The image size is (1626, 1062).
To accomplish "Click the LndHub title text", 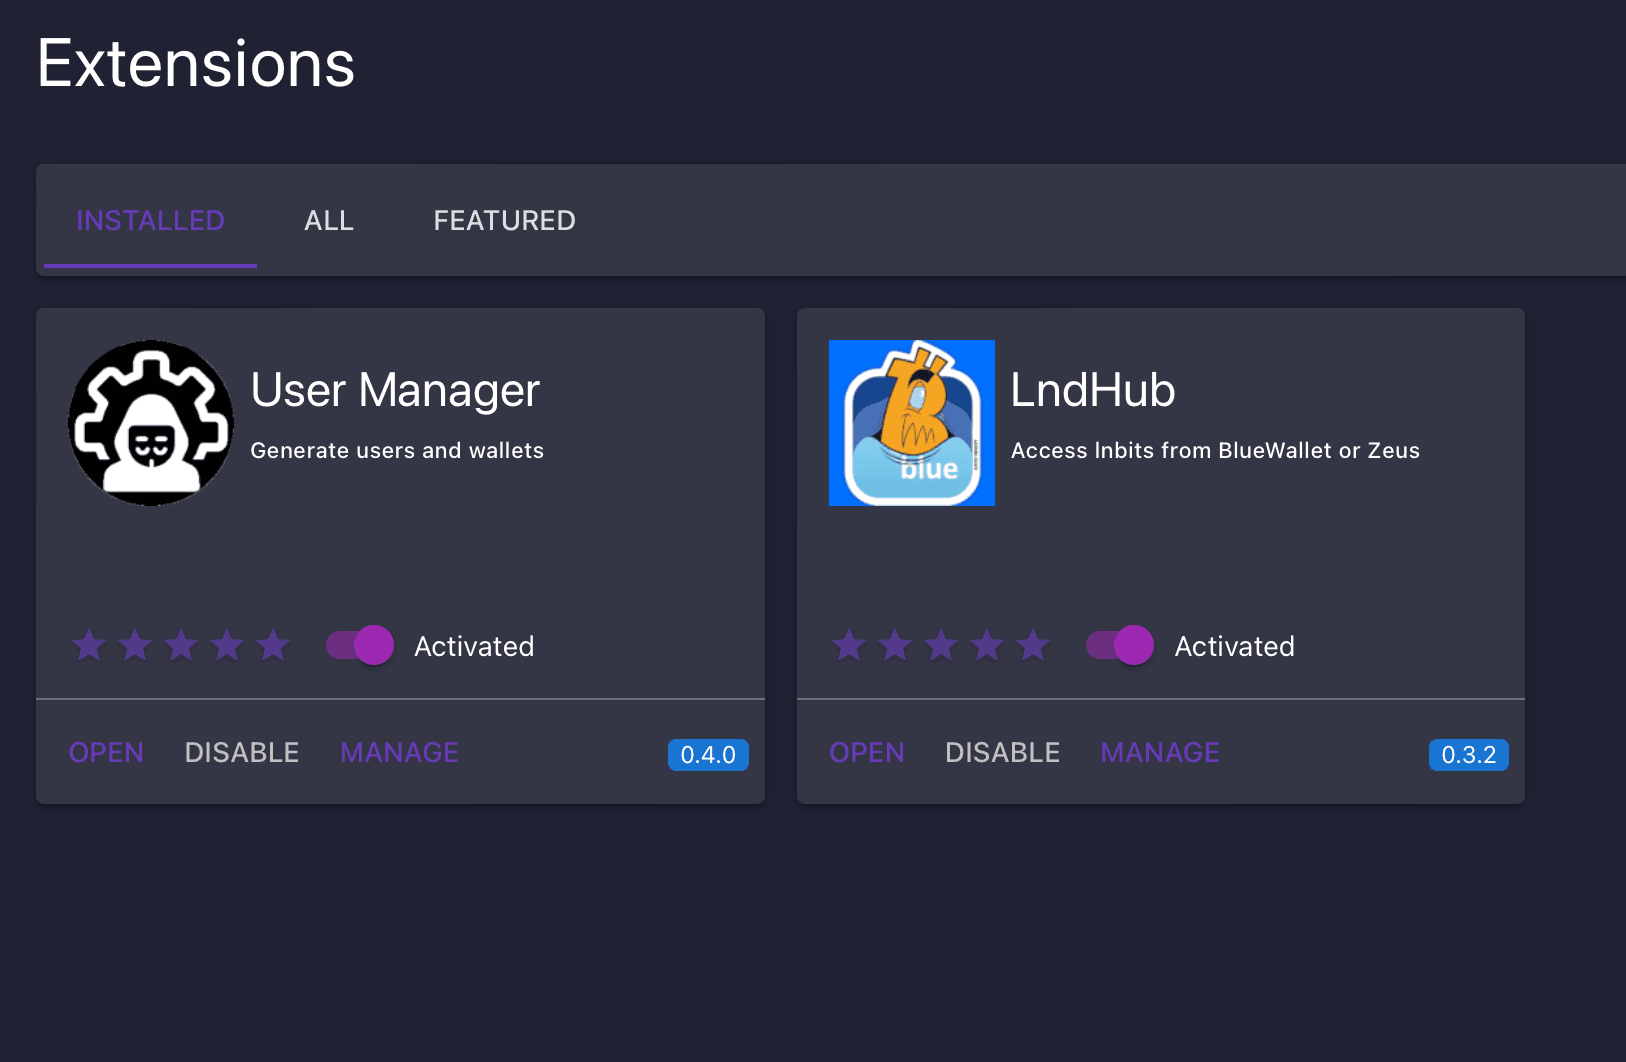I will (x=1093, y=390).
